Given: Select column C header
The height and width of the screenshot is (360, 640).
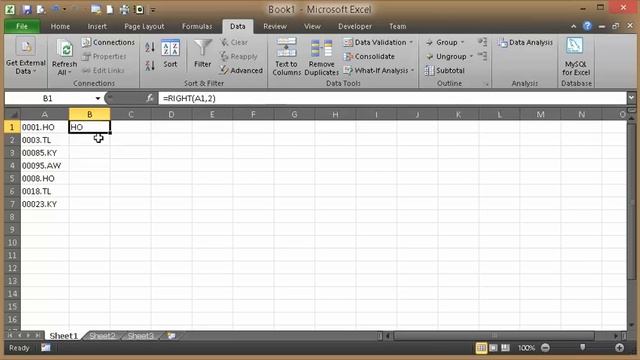Looking at the screenshot, I should [131, 114].
